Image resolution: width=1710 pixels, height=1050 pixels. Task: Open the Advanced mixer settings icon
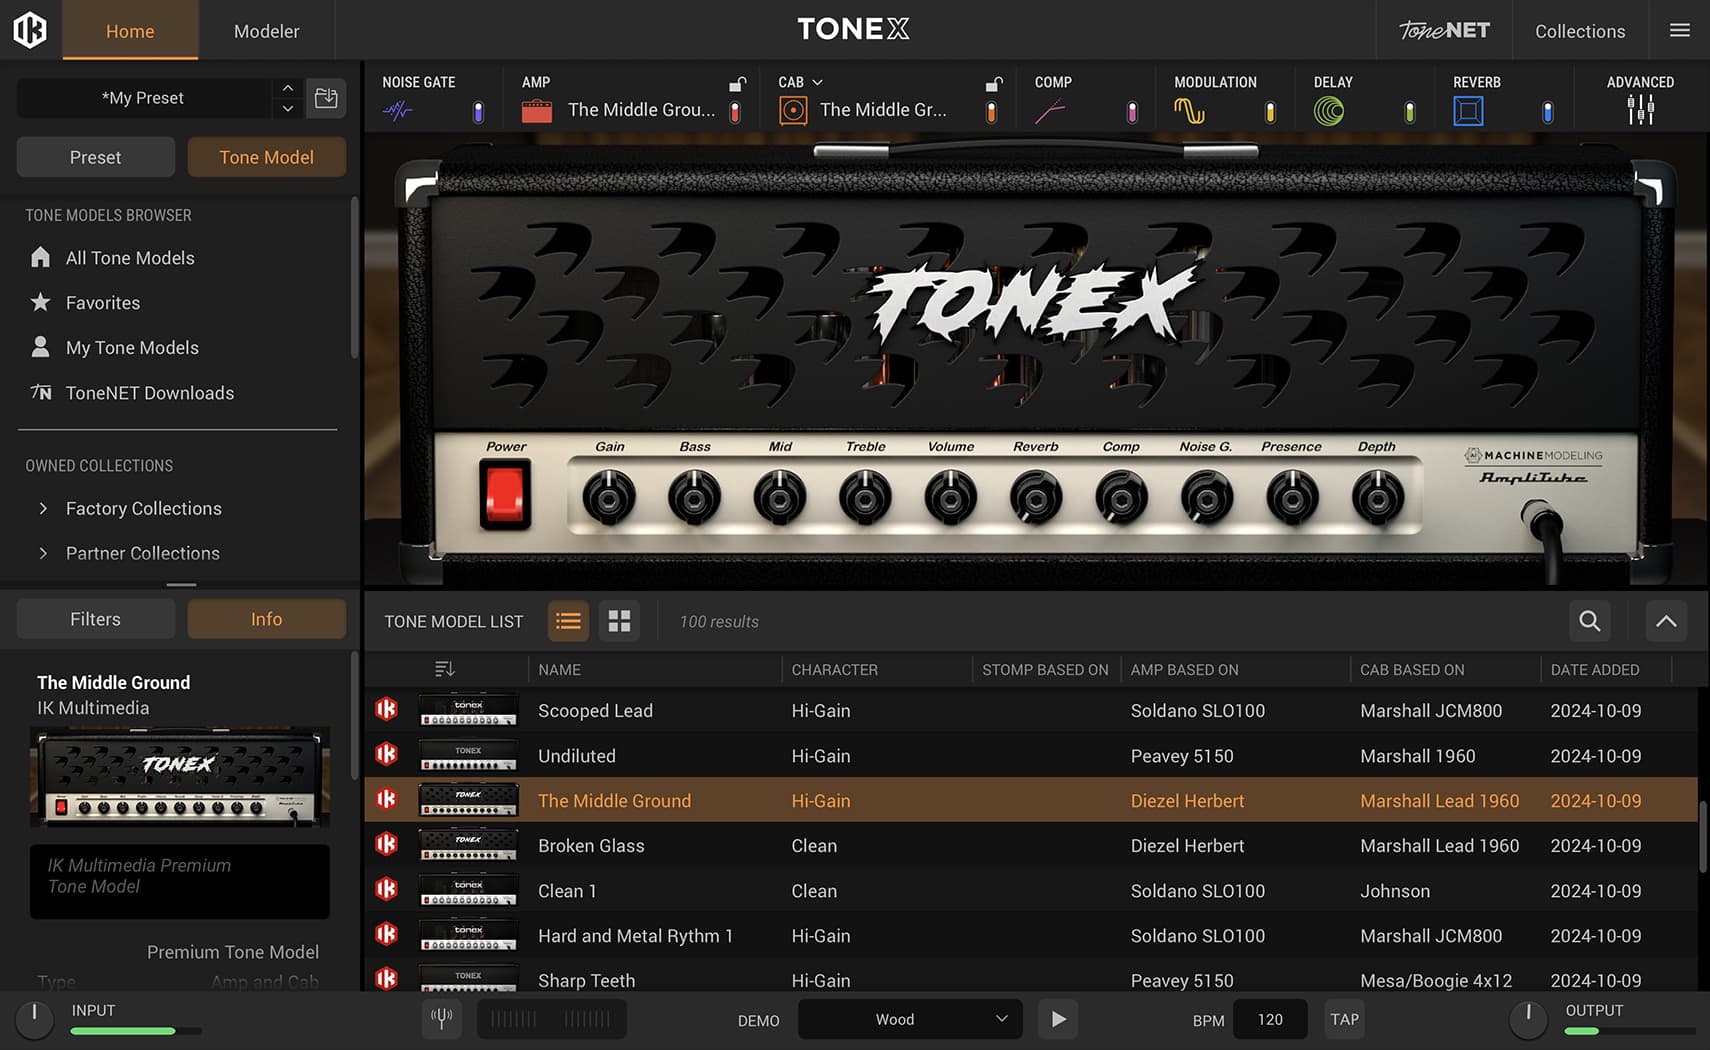(x=1639, y=110)
